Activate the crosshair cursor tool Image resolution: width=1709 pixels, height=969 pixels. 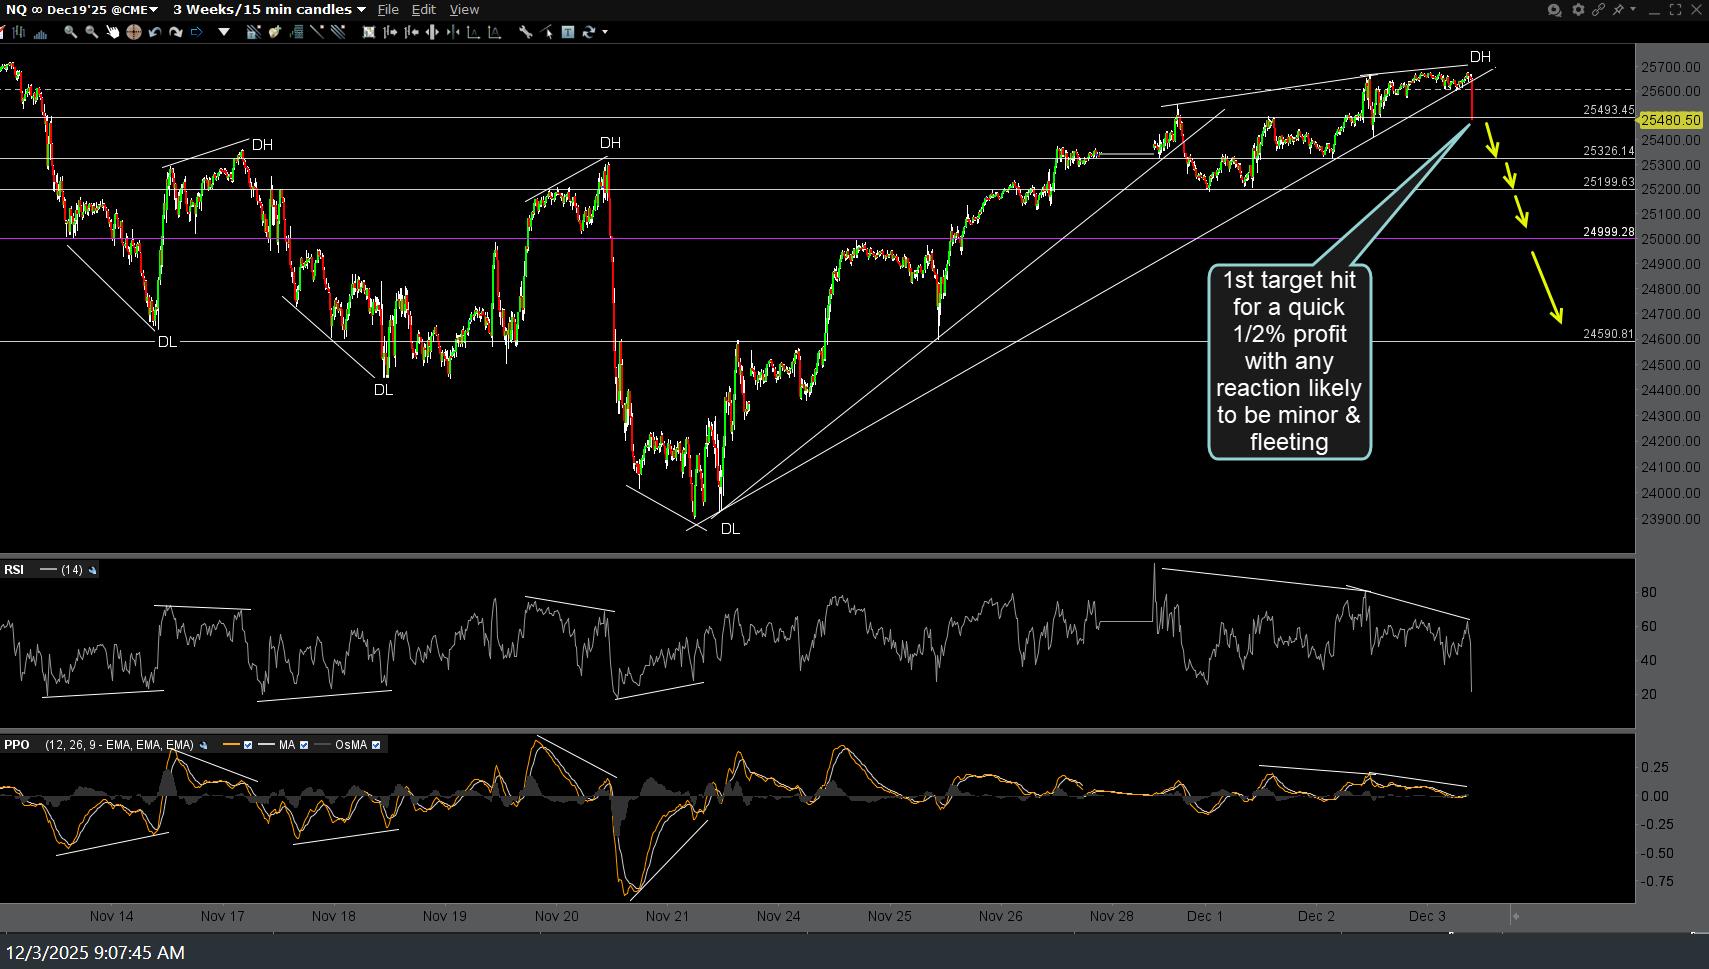pyautogui.click(x=133, y=32)
